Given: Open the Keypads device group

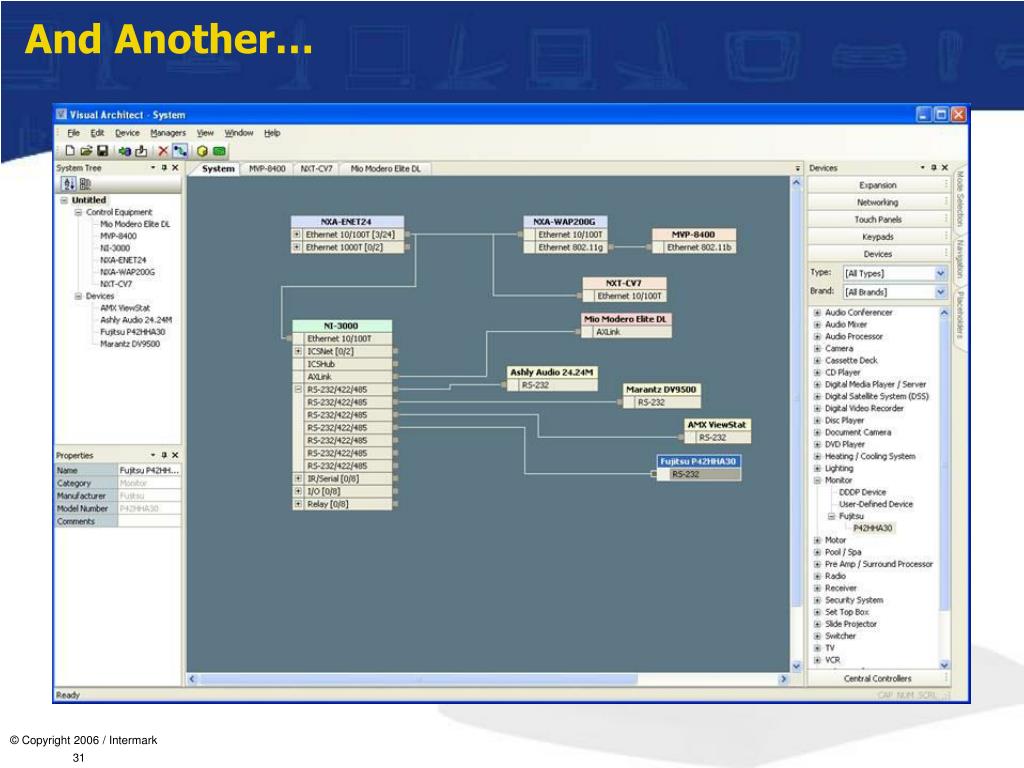Looking at the screenshot, I should (x=878, y=236).
